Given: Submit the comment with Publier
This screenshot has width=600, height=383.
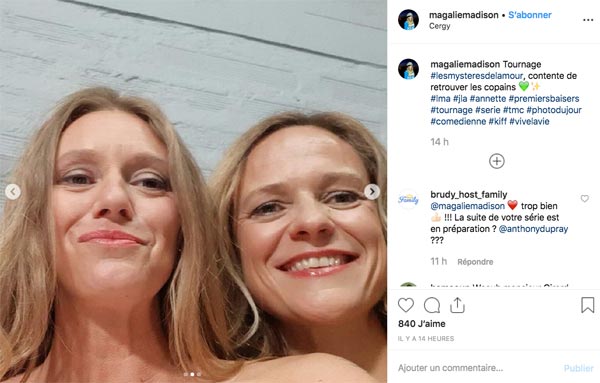Looking at the screenshot, I should click(578, 368).
